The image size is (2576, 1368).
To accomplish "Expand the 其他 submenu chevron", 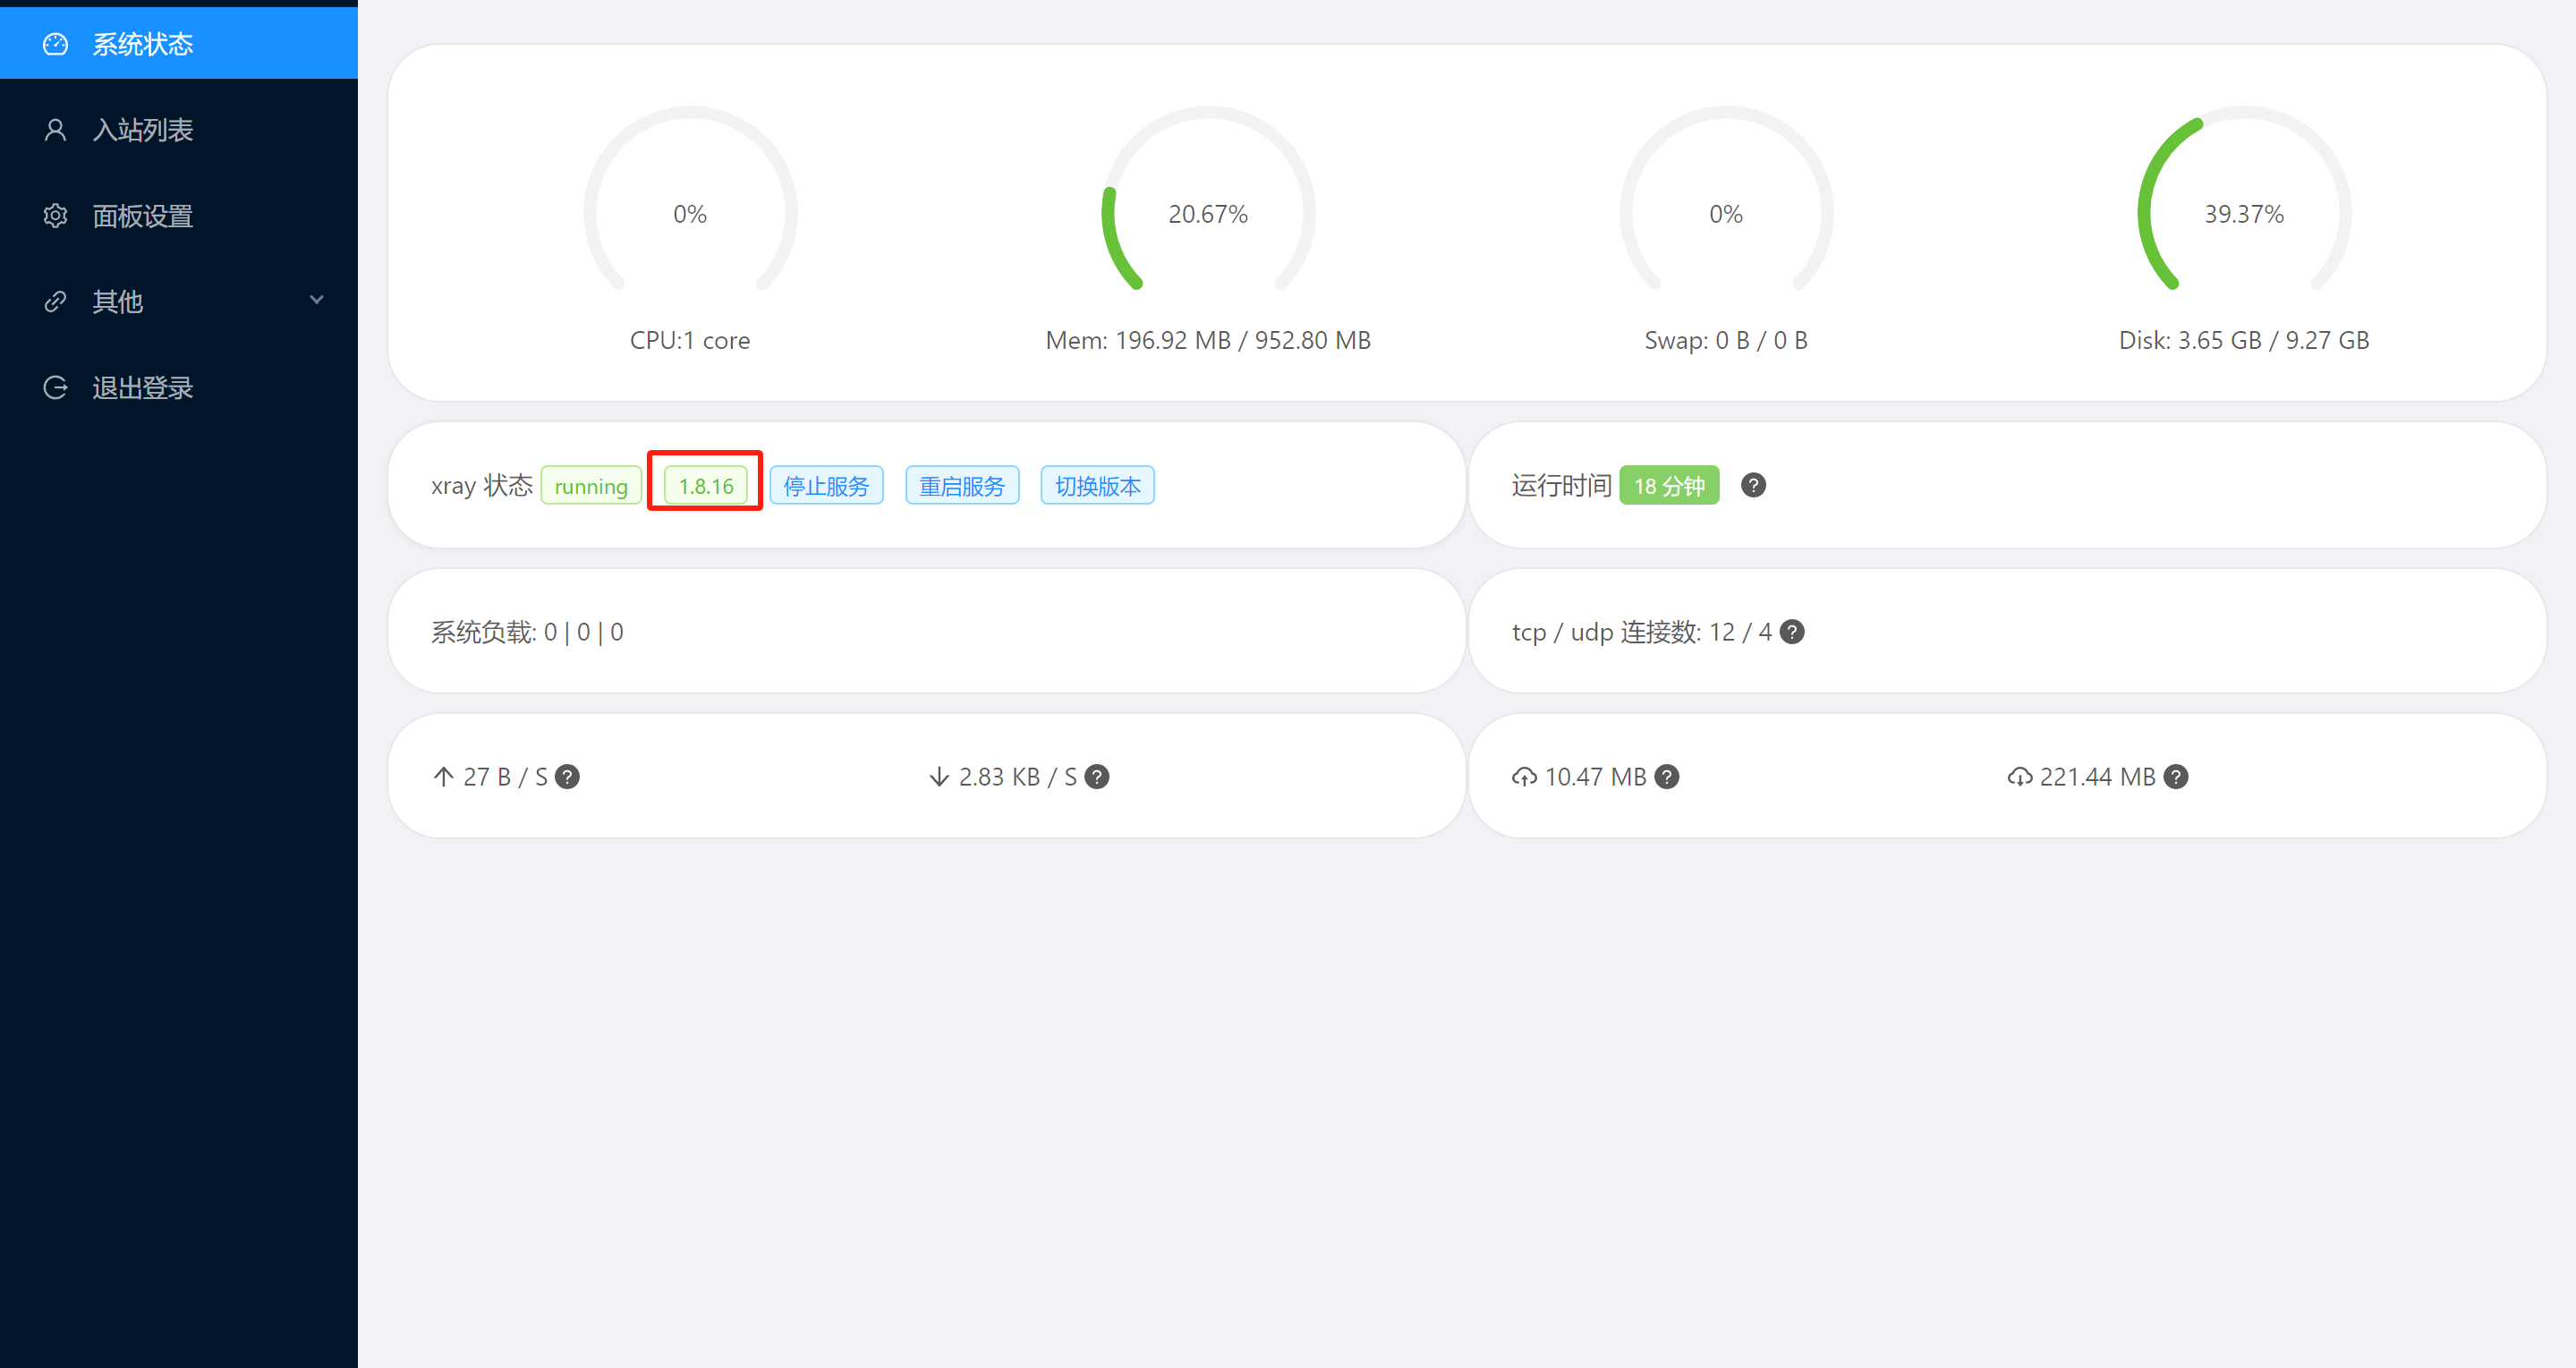I will click(x=317, y=300).
